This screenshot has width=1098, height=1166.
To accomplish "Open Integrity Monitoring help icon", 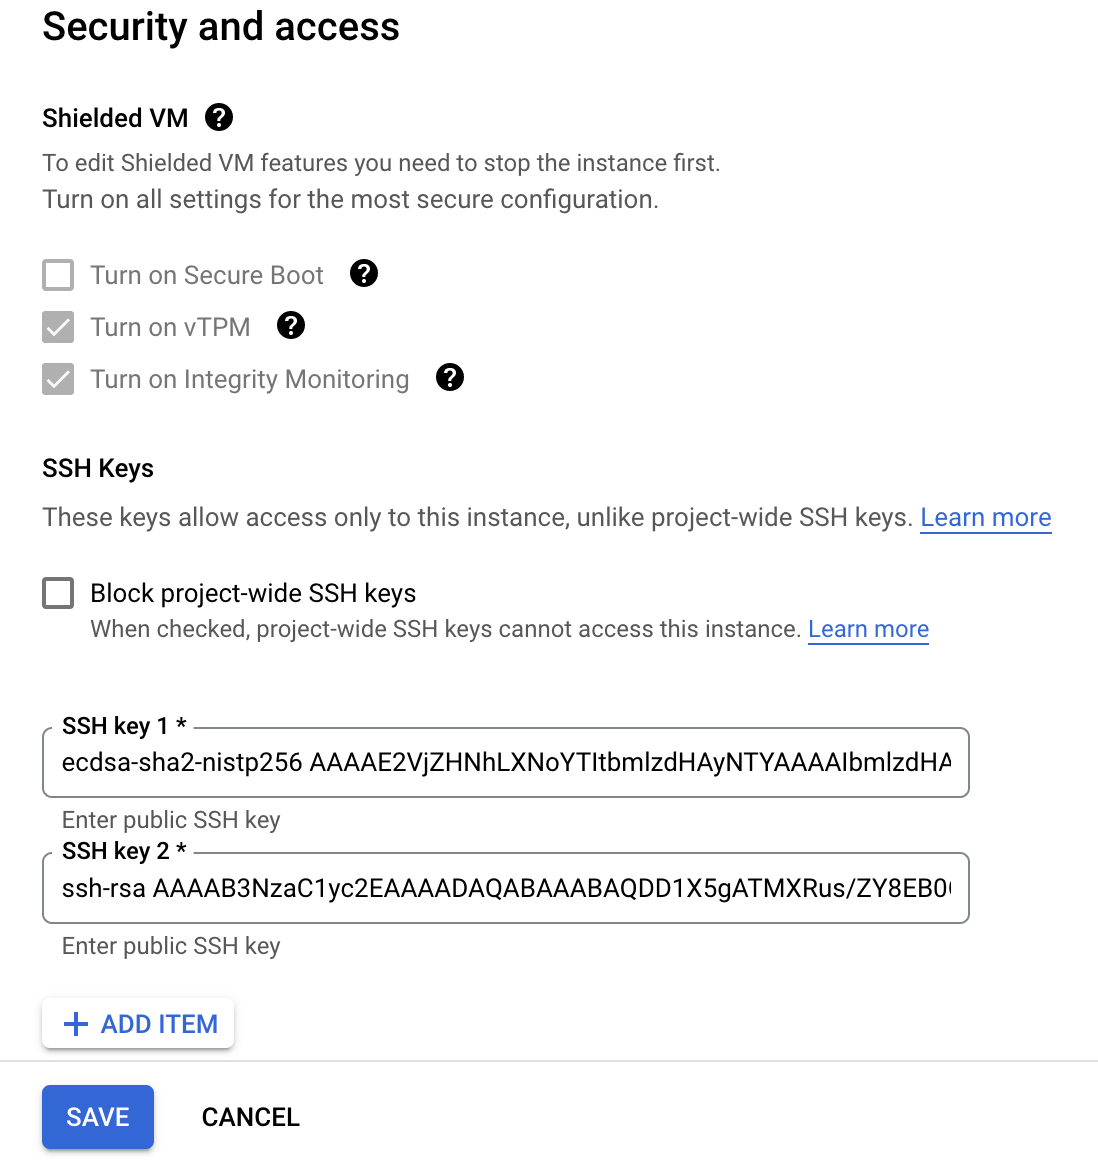I will pyautogui.click(x=450, y=377).
